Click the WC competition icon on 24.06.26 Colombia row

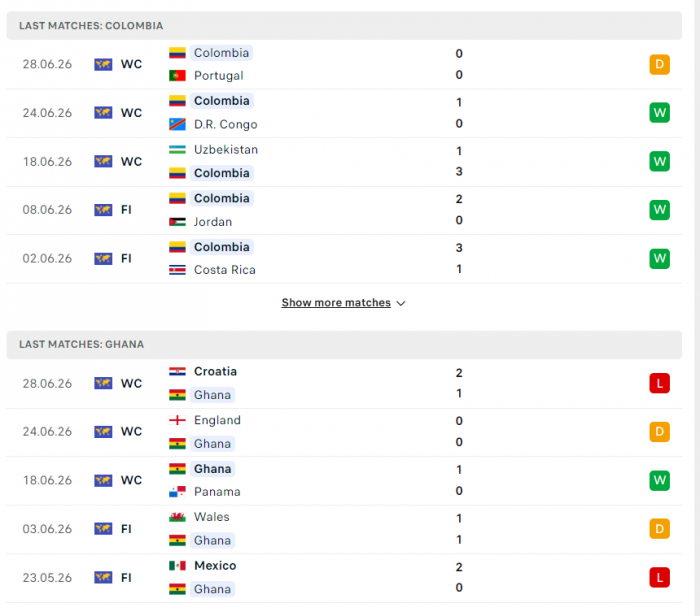click(x=103, y=113)
